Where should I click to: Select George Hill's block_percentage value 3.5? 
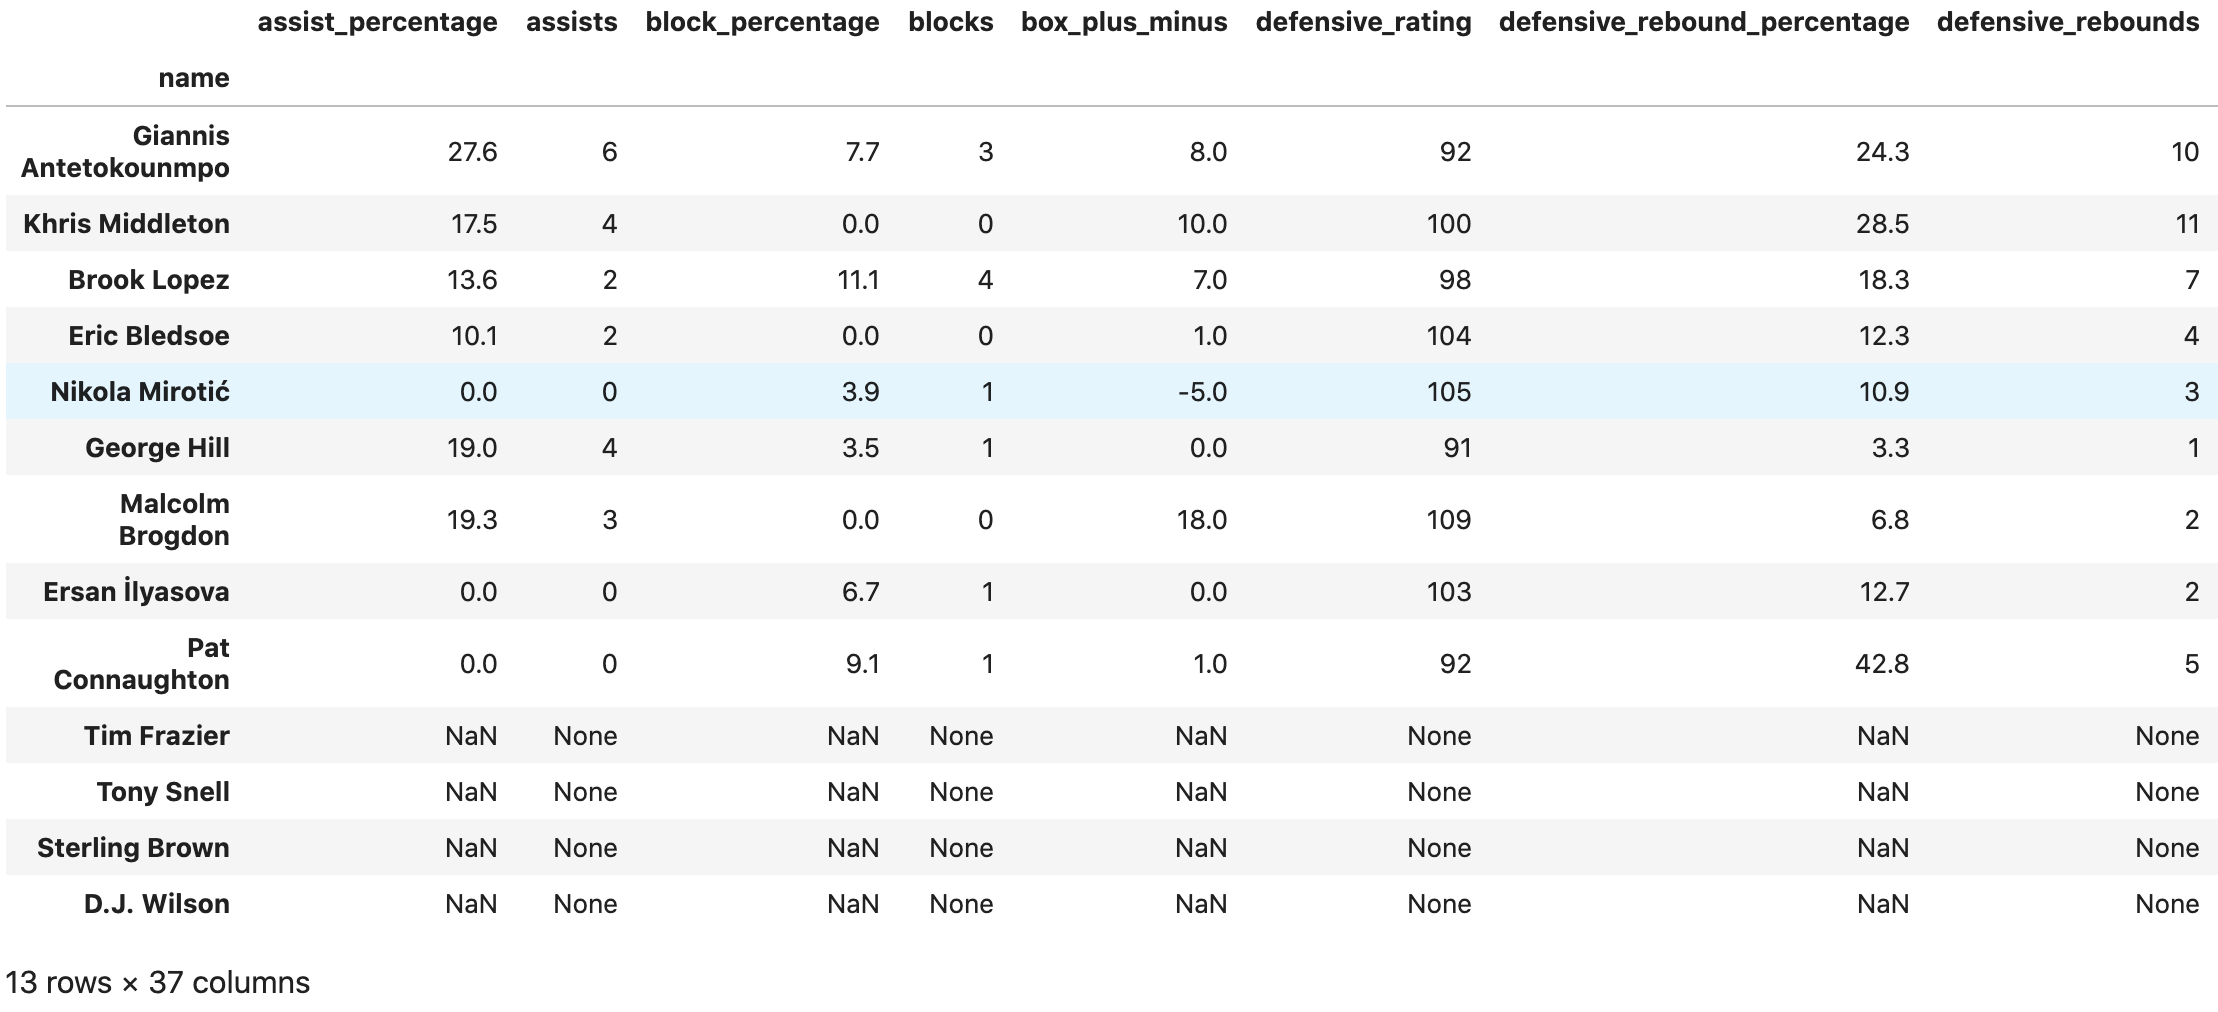click(x=861, y=448)
